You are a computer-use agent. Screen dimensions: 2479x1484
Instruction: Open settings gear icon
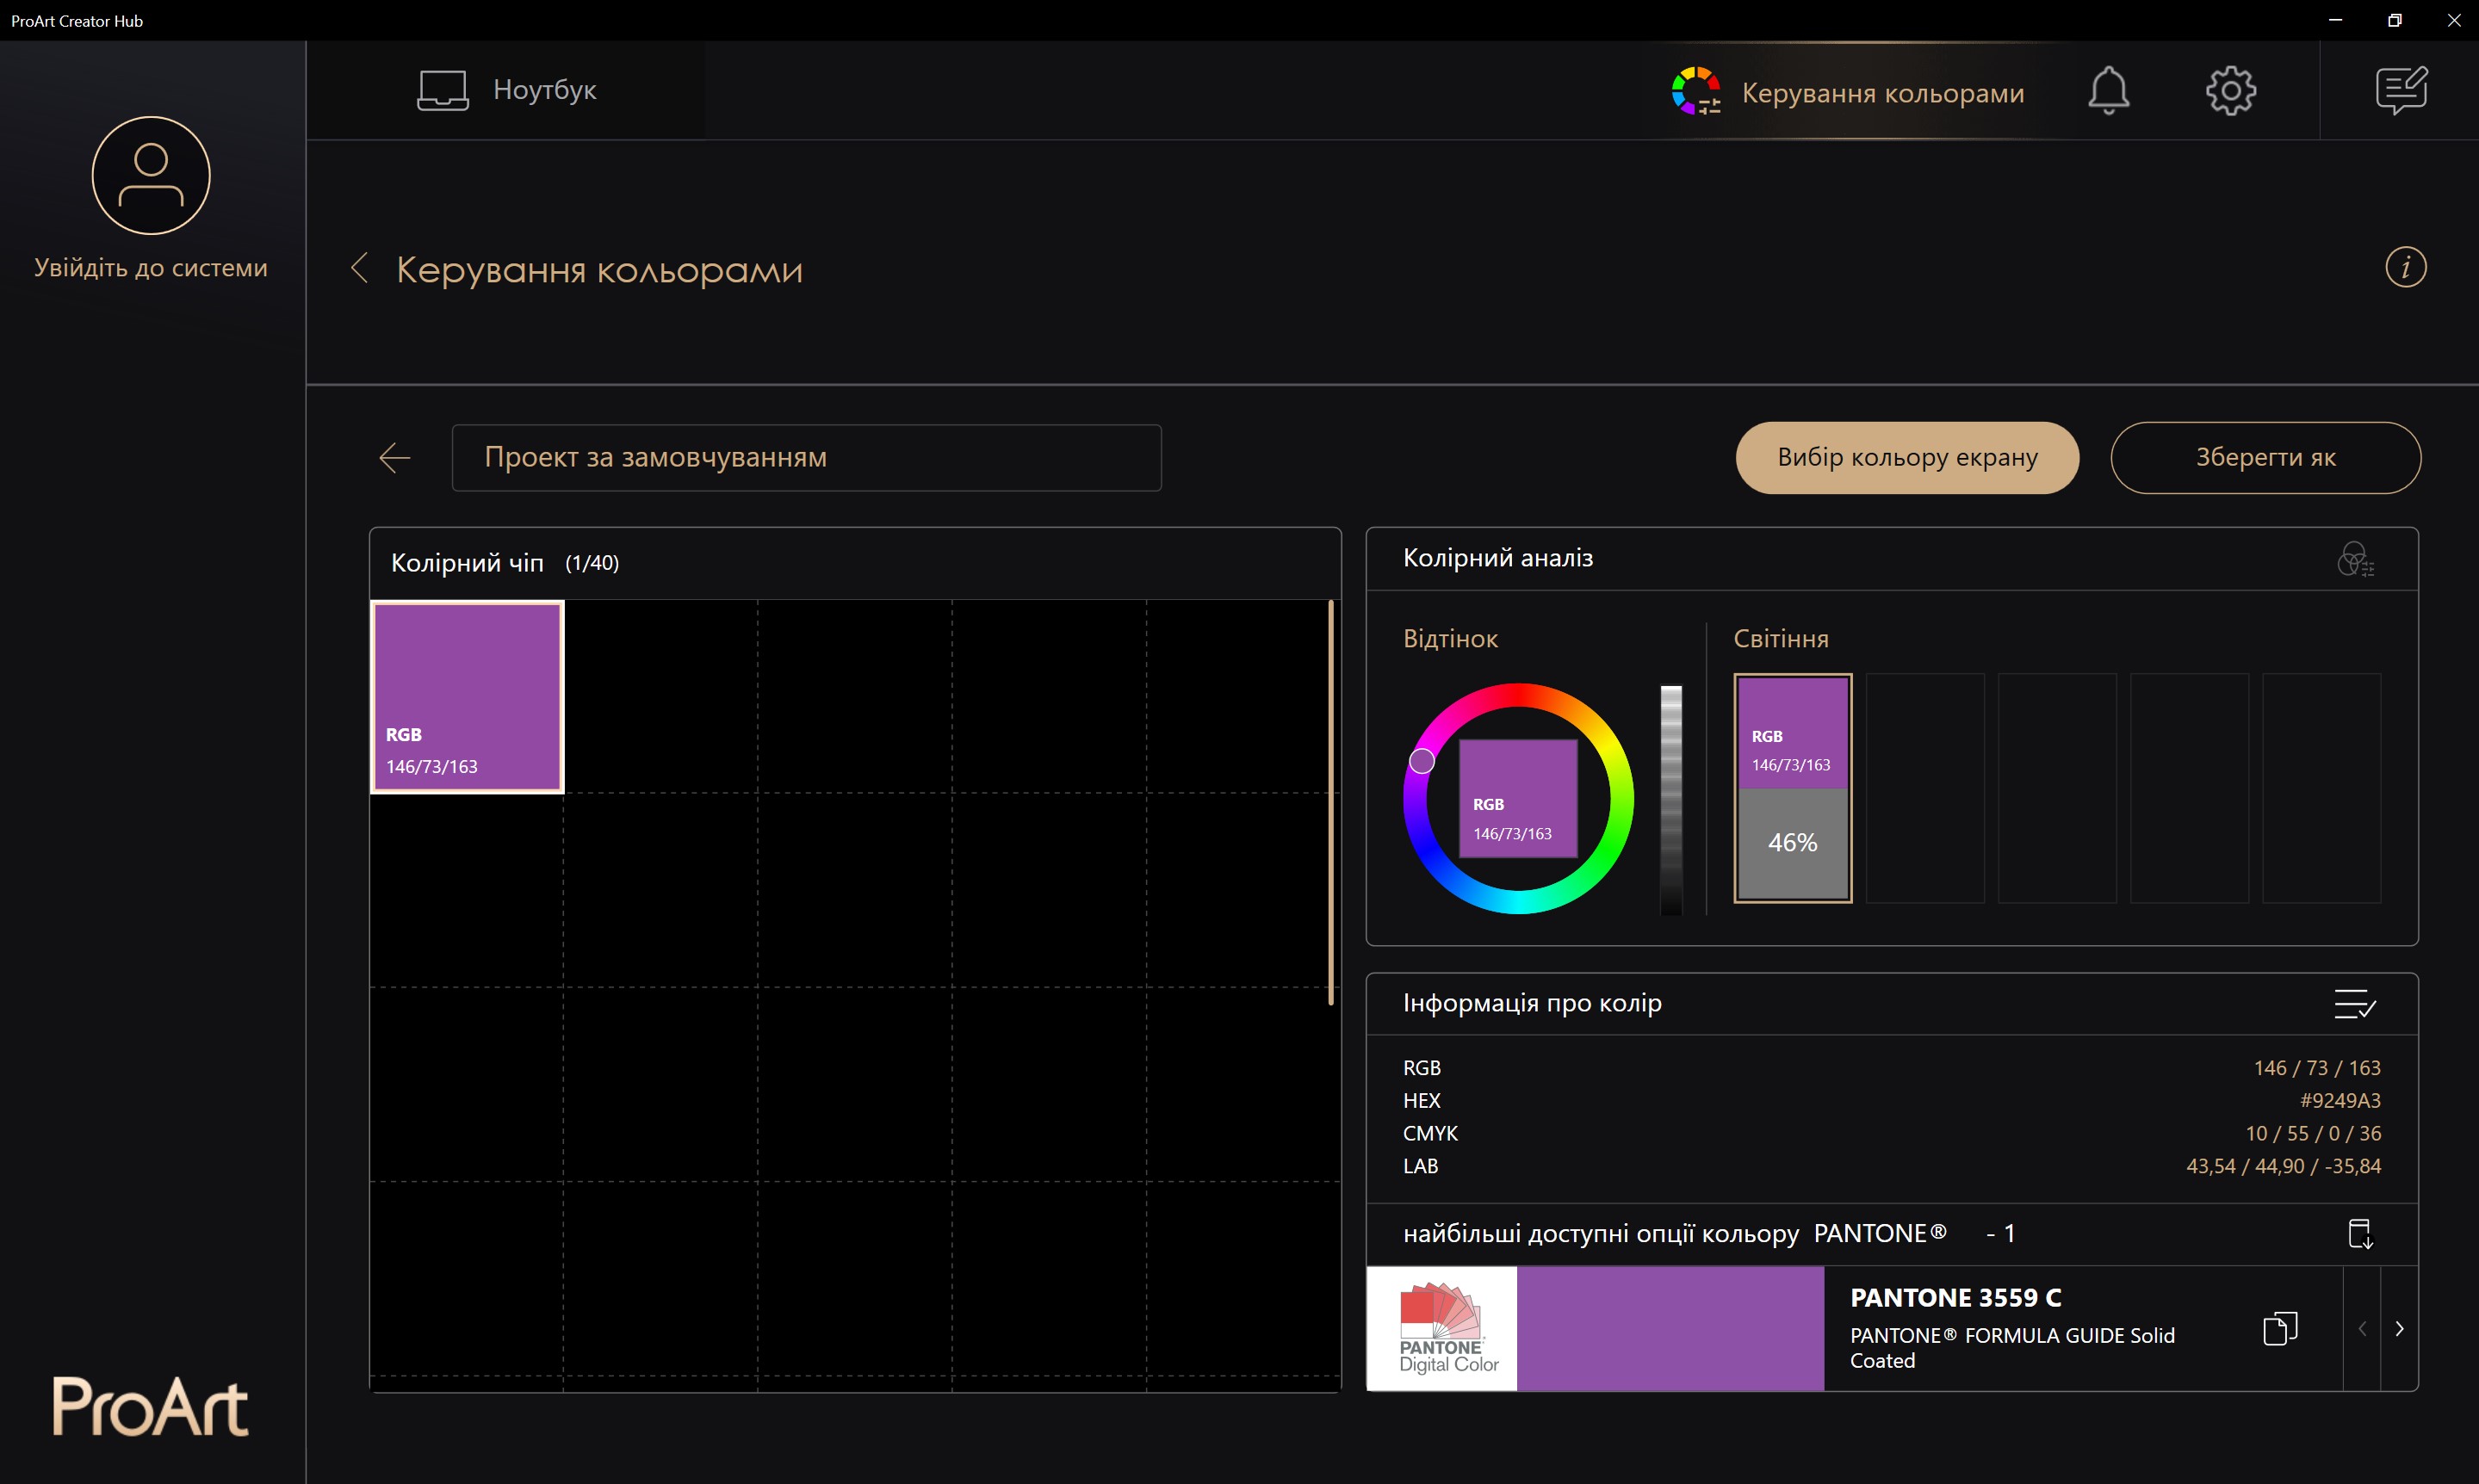tap(2230, 91)
